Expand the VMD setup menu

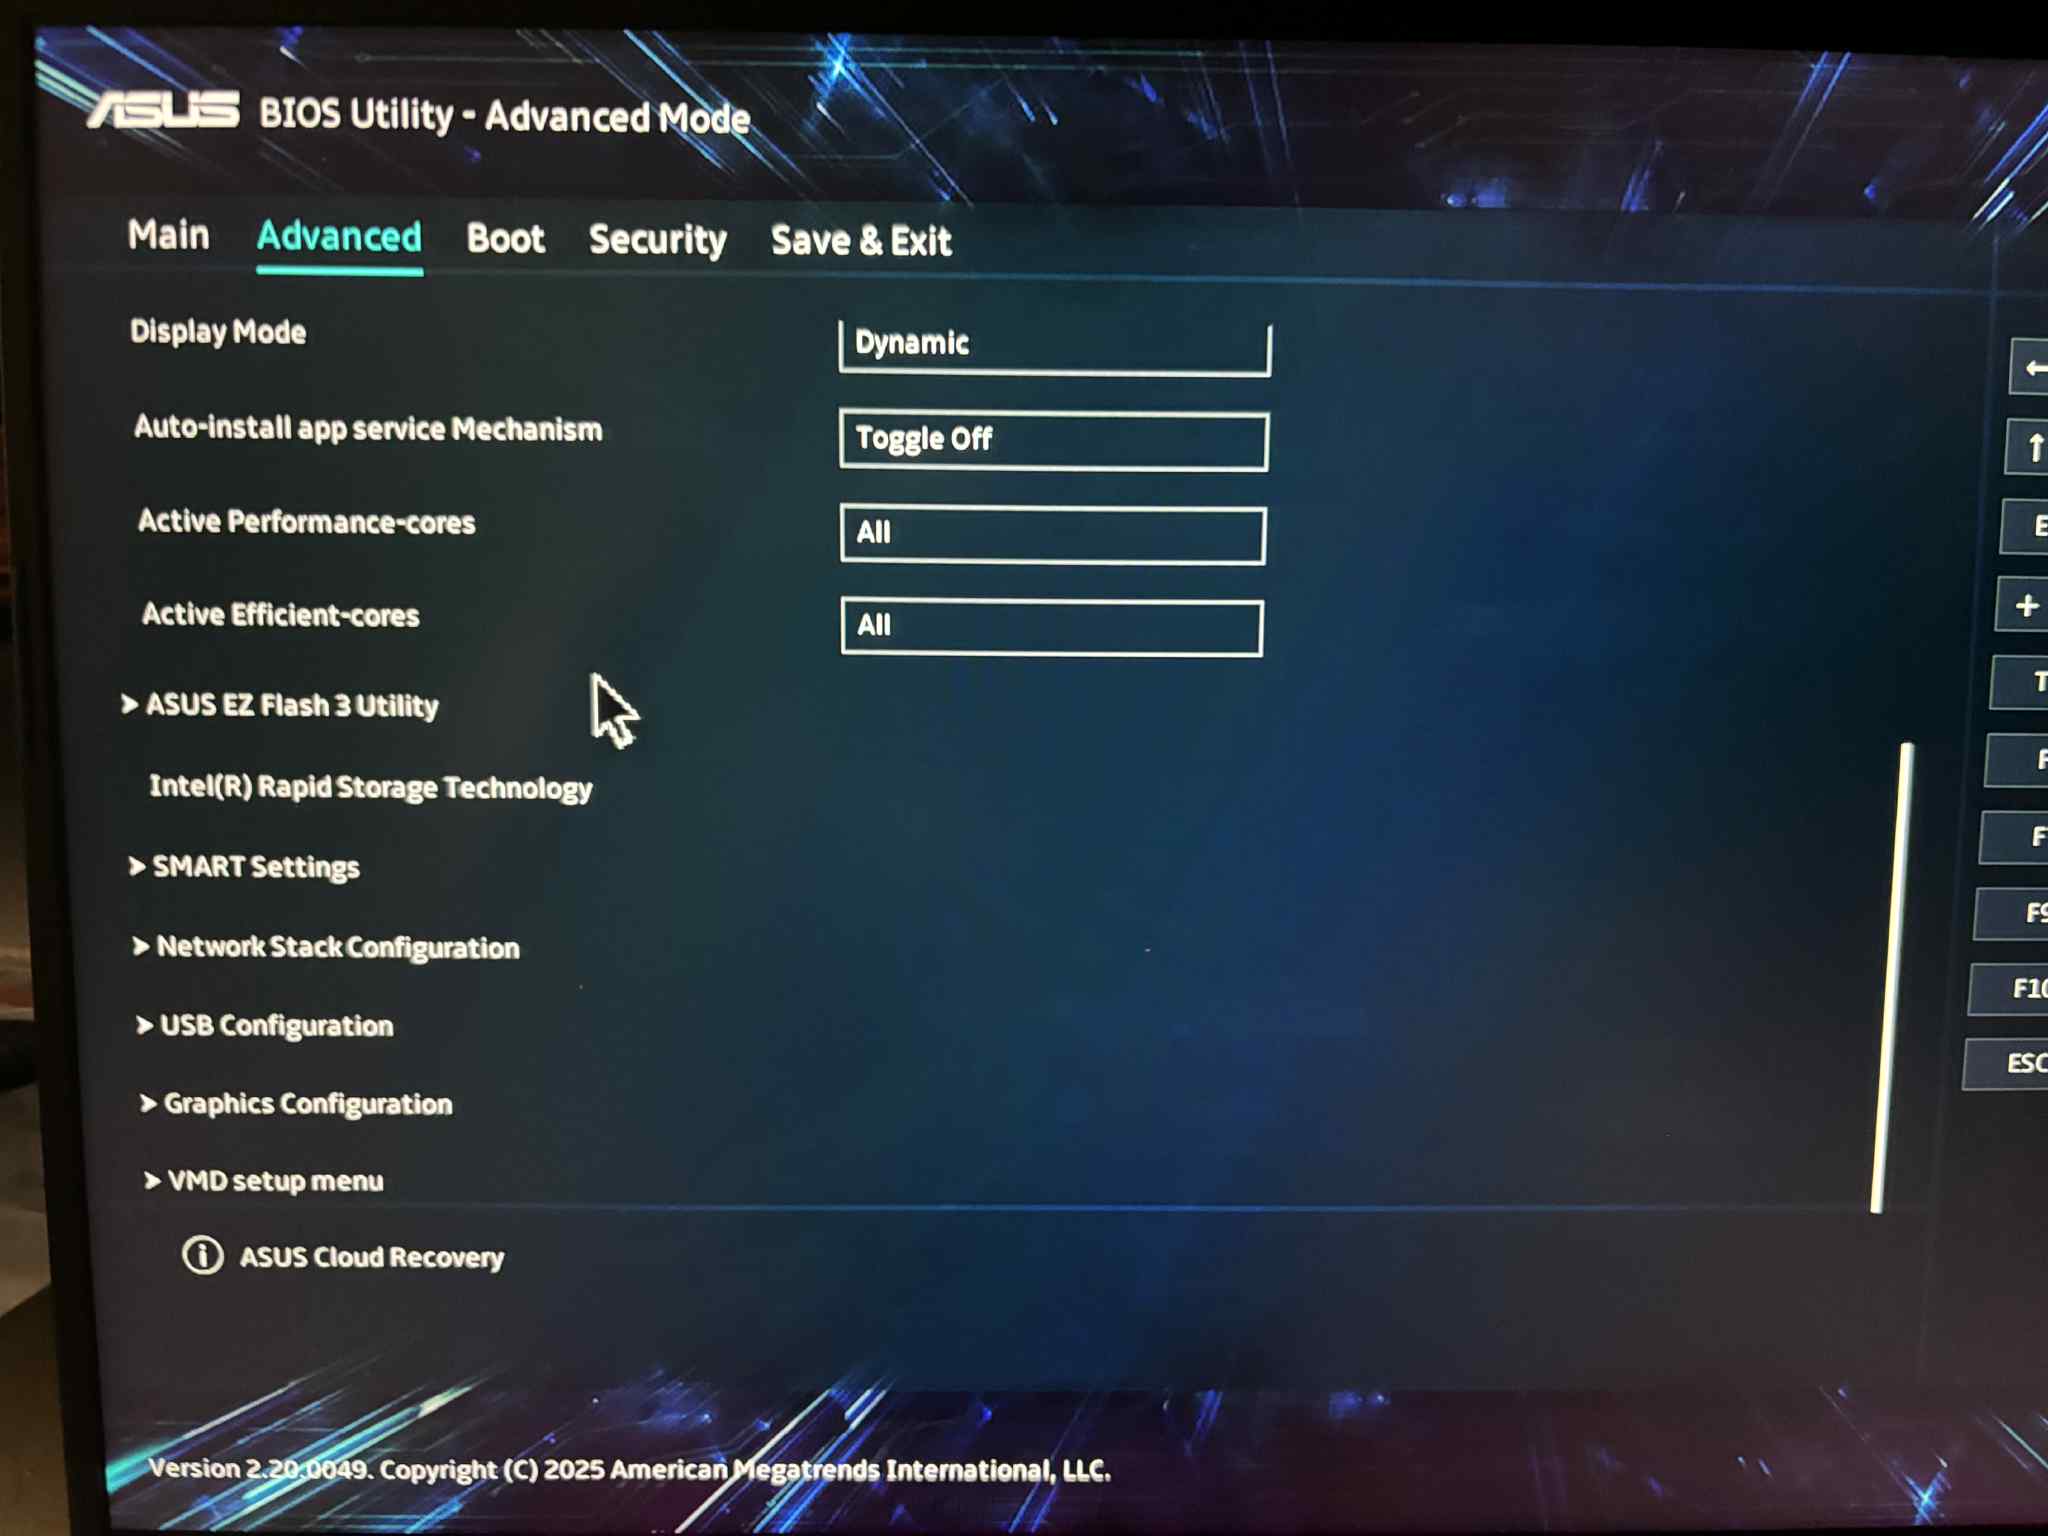[x=274, y=1181]
